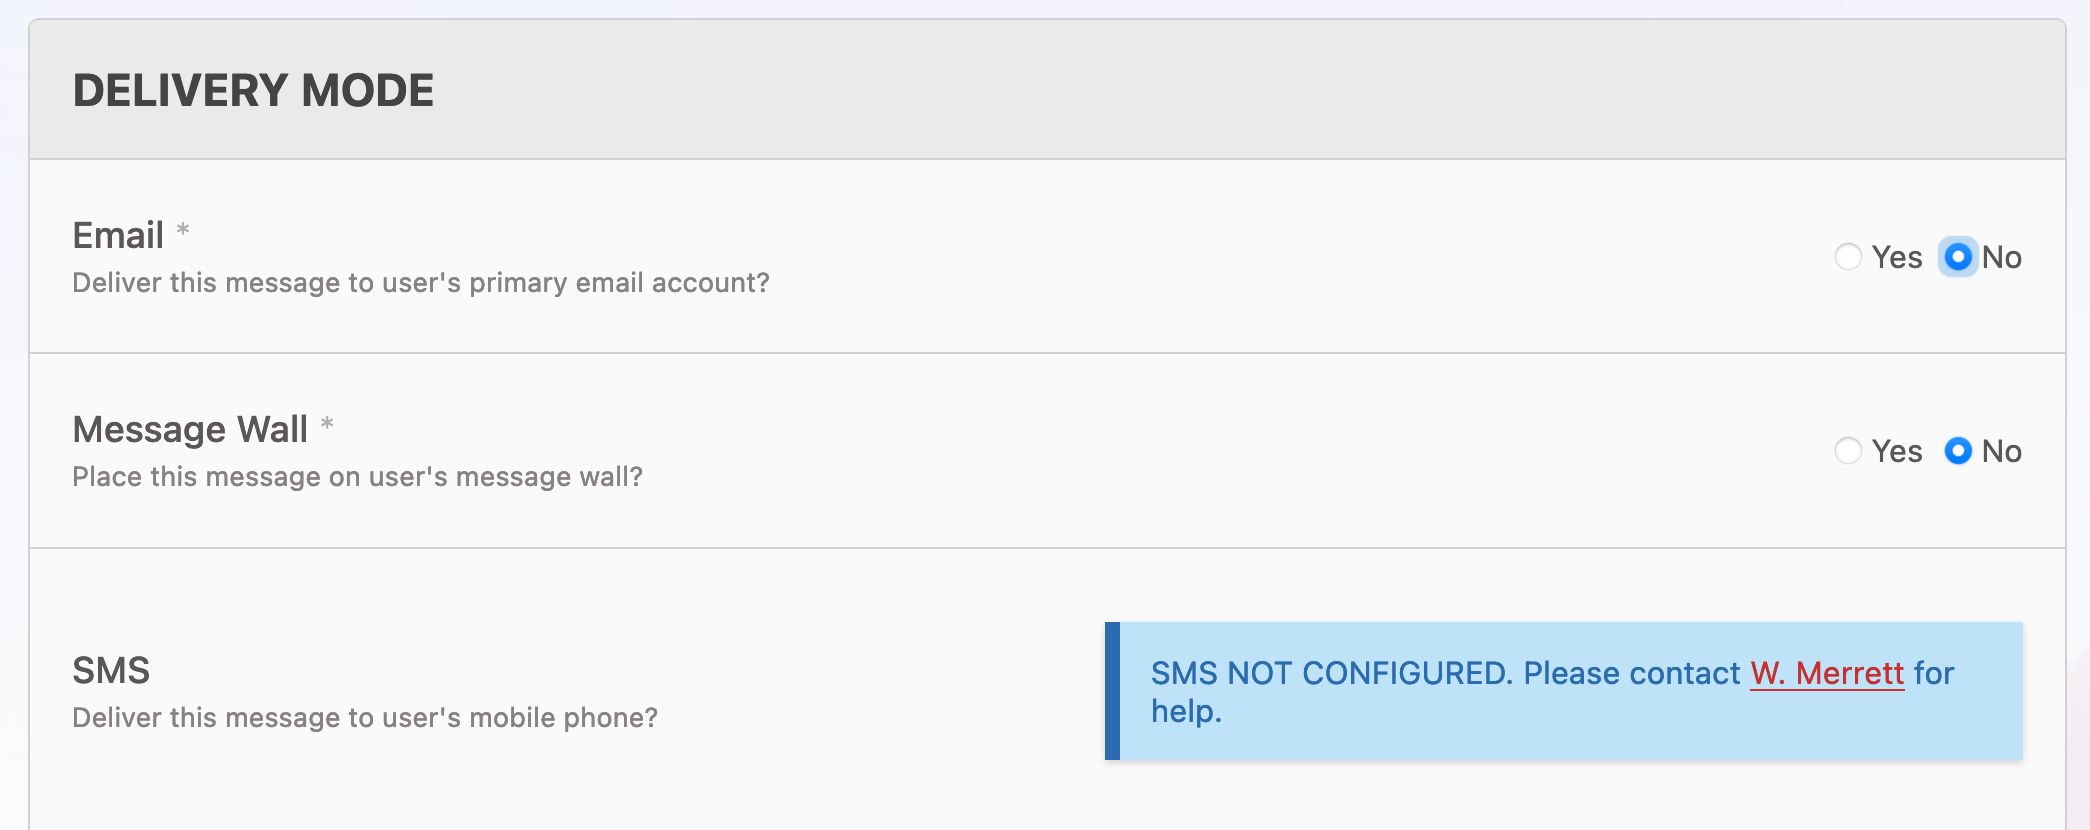Click the user's mobile phone description text
This screenshot has width=2090, height=830.
coord(365,718)
